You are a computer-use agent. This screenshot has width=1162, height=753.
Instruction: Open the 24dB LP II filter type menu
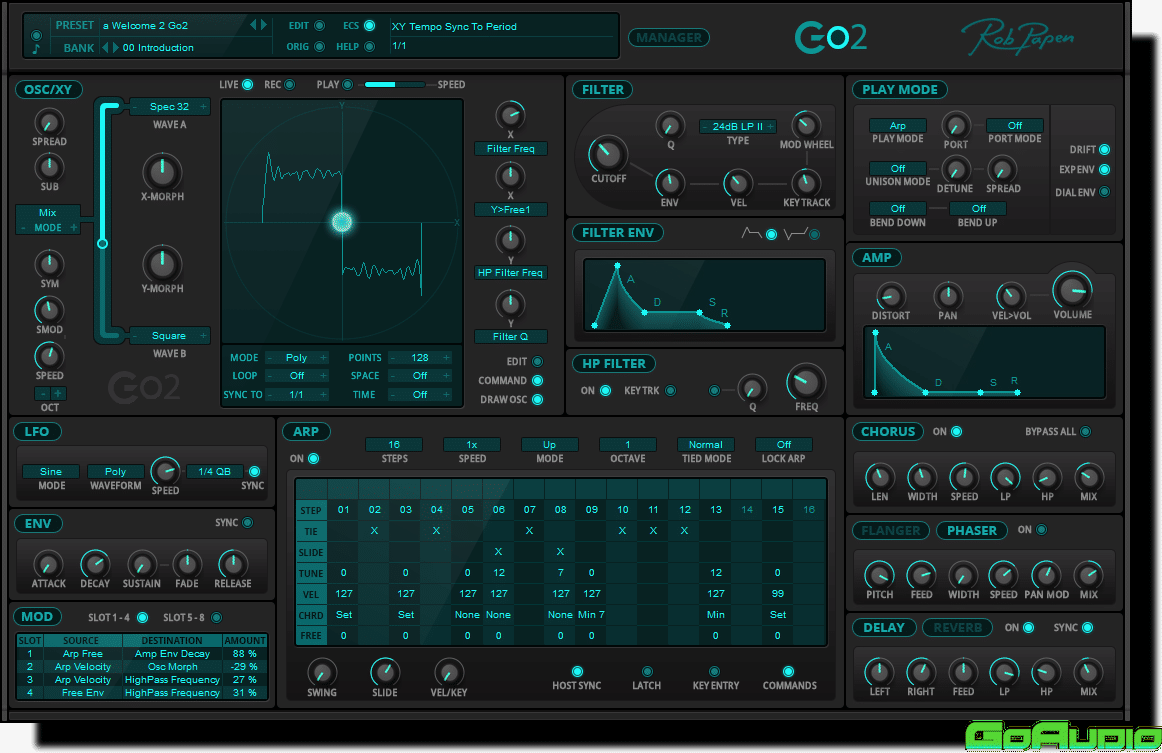[x=737, y=127]
